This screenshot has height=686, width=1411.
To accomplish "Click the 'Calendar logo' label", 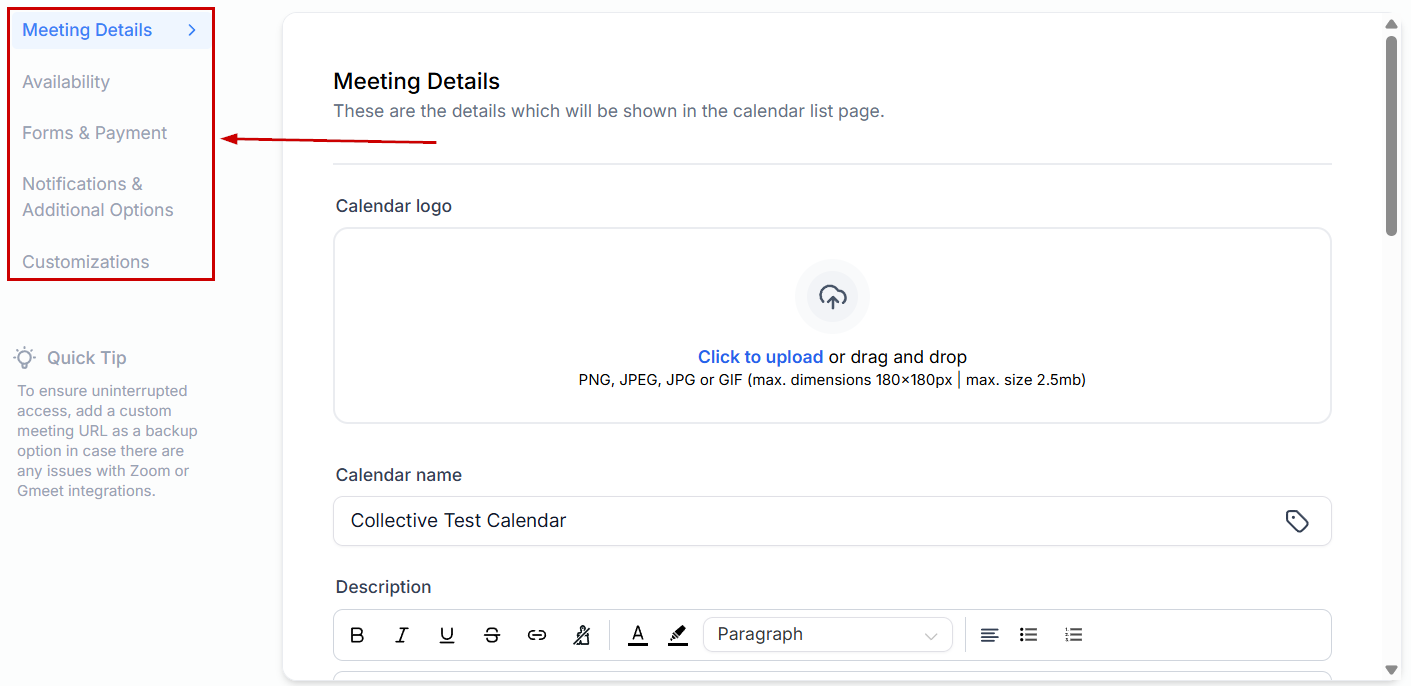I will click(x=394, y=206).
